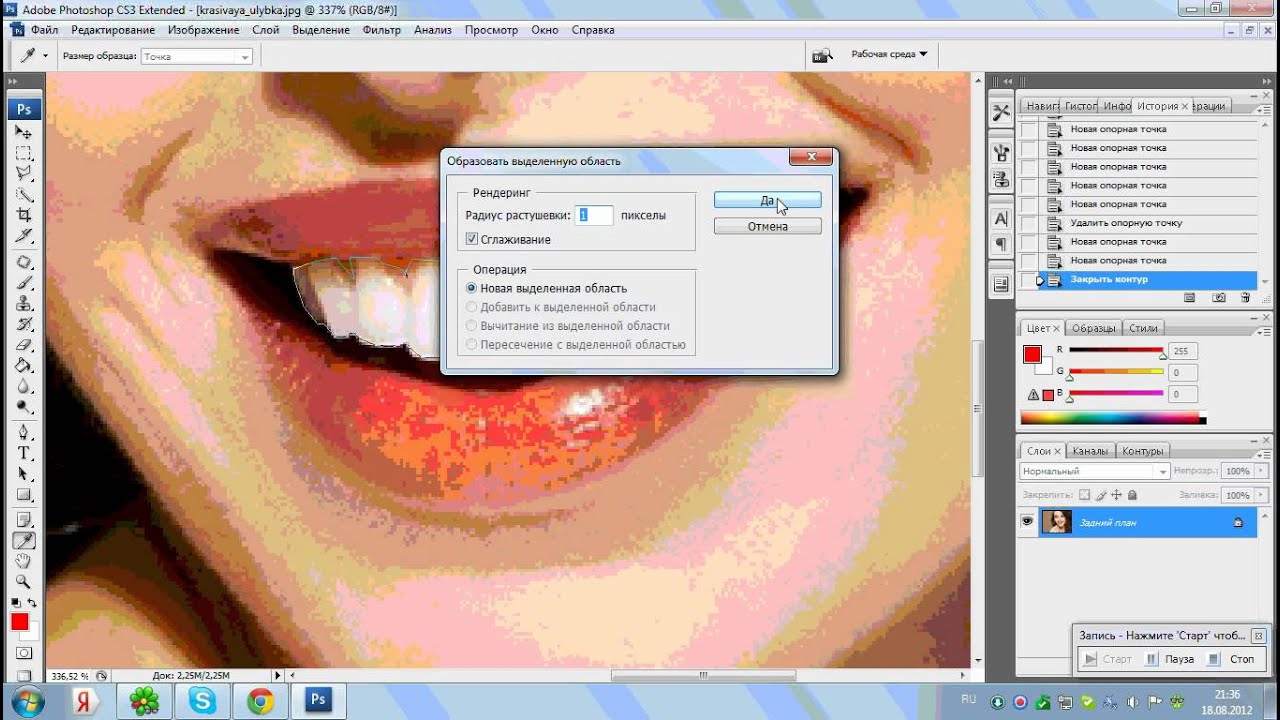Click foreground color swatch in toolbox
Screen dimensions: 1280x720
pos(19,622)
